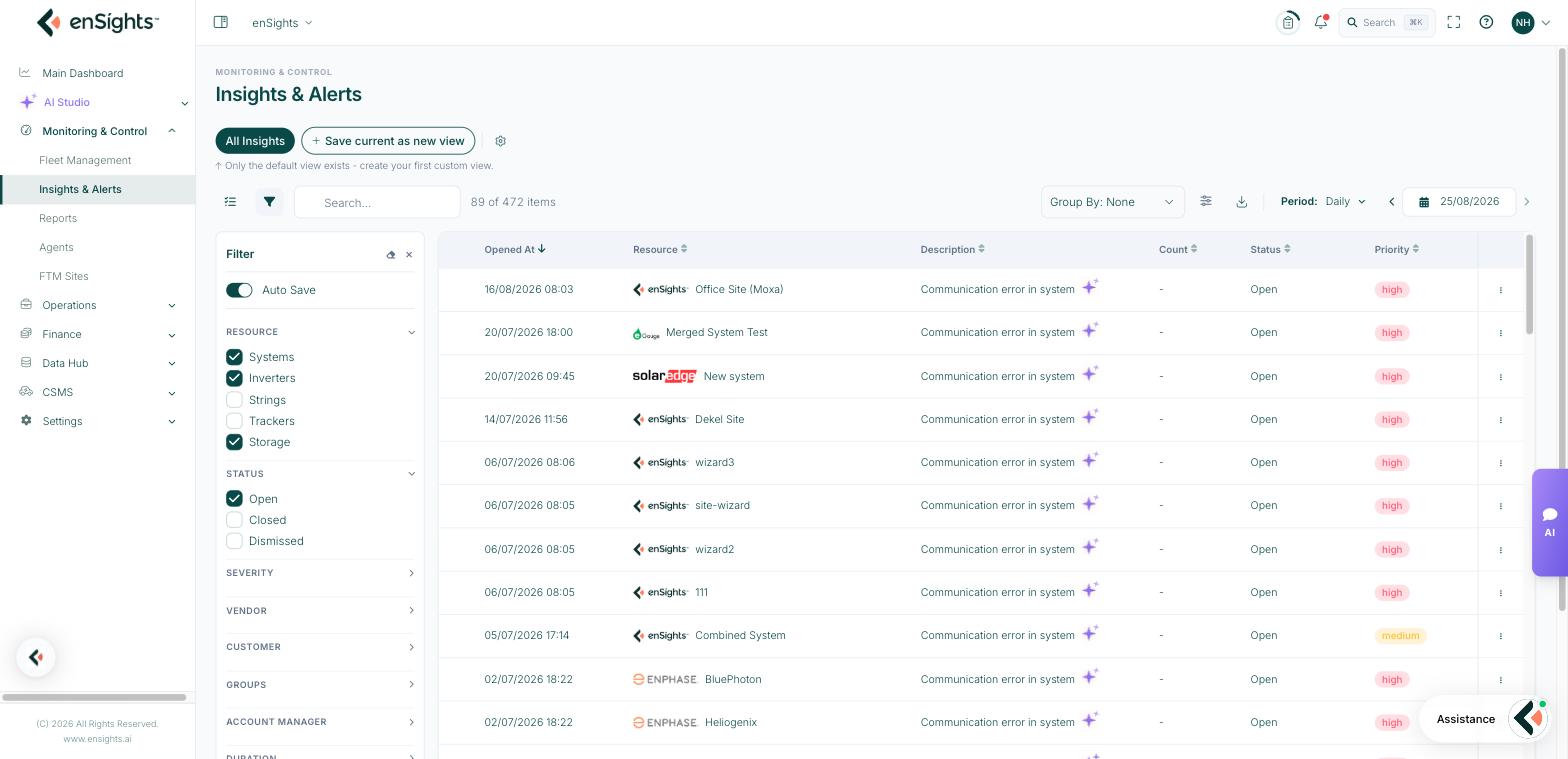Open FTM Sites in the sidebar
The width and height of the screenshot is (1568, 759).
point(64,276)
